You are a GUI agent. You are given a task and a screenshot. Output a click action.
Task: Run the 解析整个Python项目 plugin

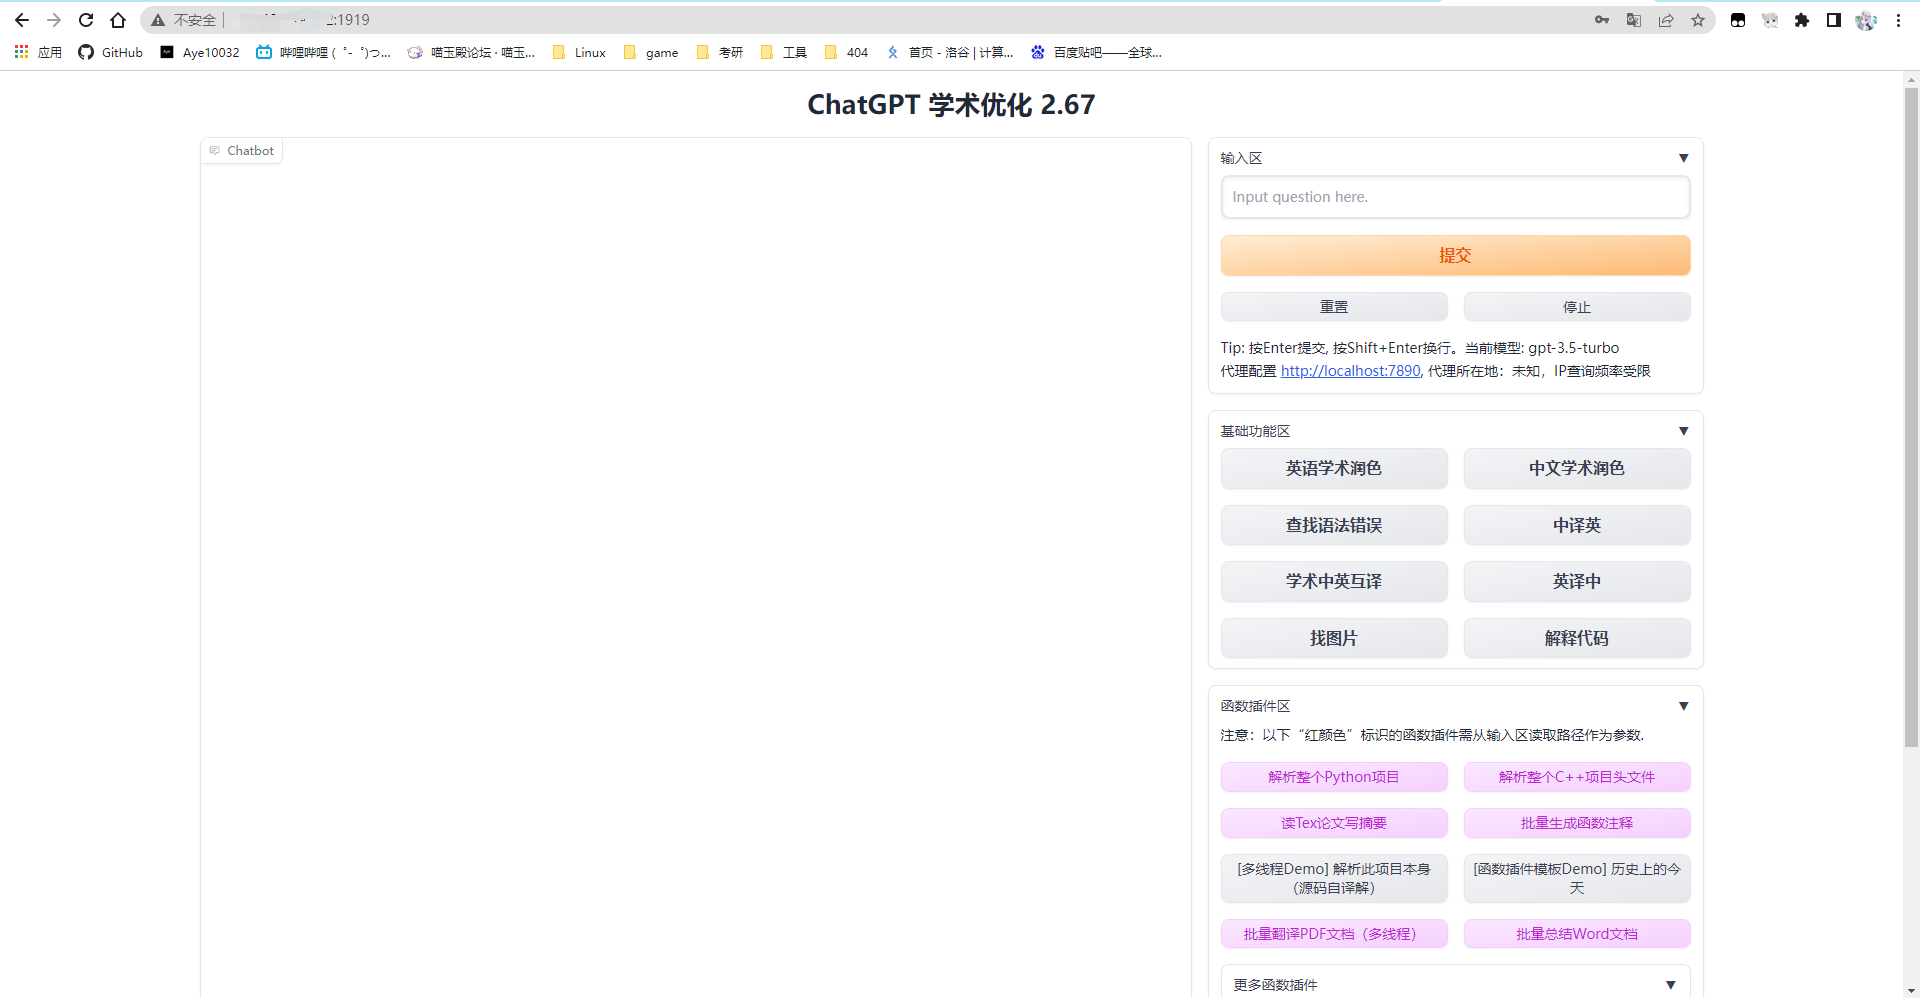(x=1334, y=777)
